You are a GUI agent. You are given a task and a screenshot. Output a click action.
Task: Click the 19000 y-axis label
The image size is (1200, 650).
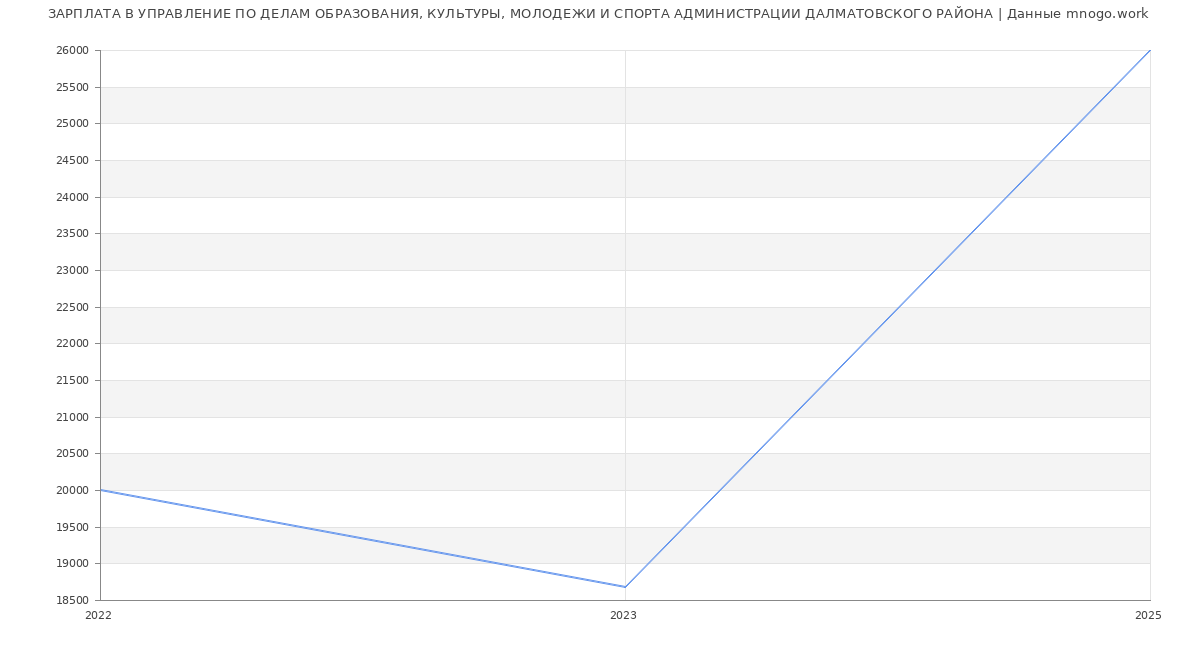pyautogui.click(x=74, y=564)
